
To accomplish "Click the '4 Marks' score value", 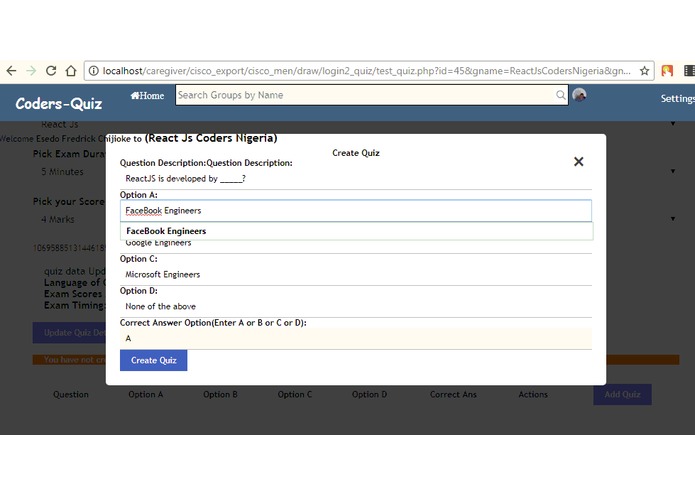I will (58, 219).
